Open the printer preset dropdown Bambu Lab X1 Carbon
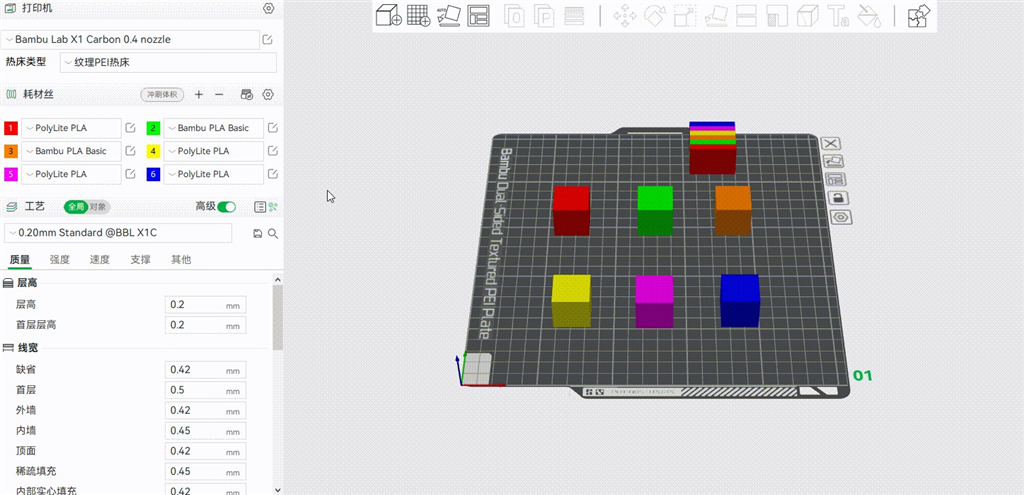The width and height of the screenshot is (1024, 495). 130,40
